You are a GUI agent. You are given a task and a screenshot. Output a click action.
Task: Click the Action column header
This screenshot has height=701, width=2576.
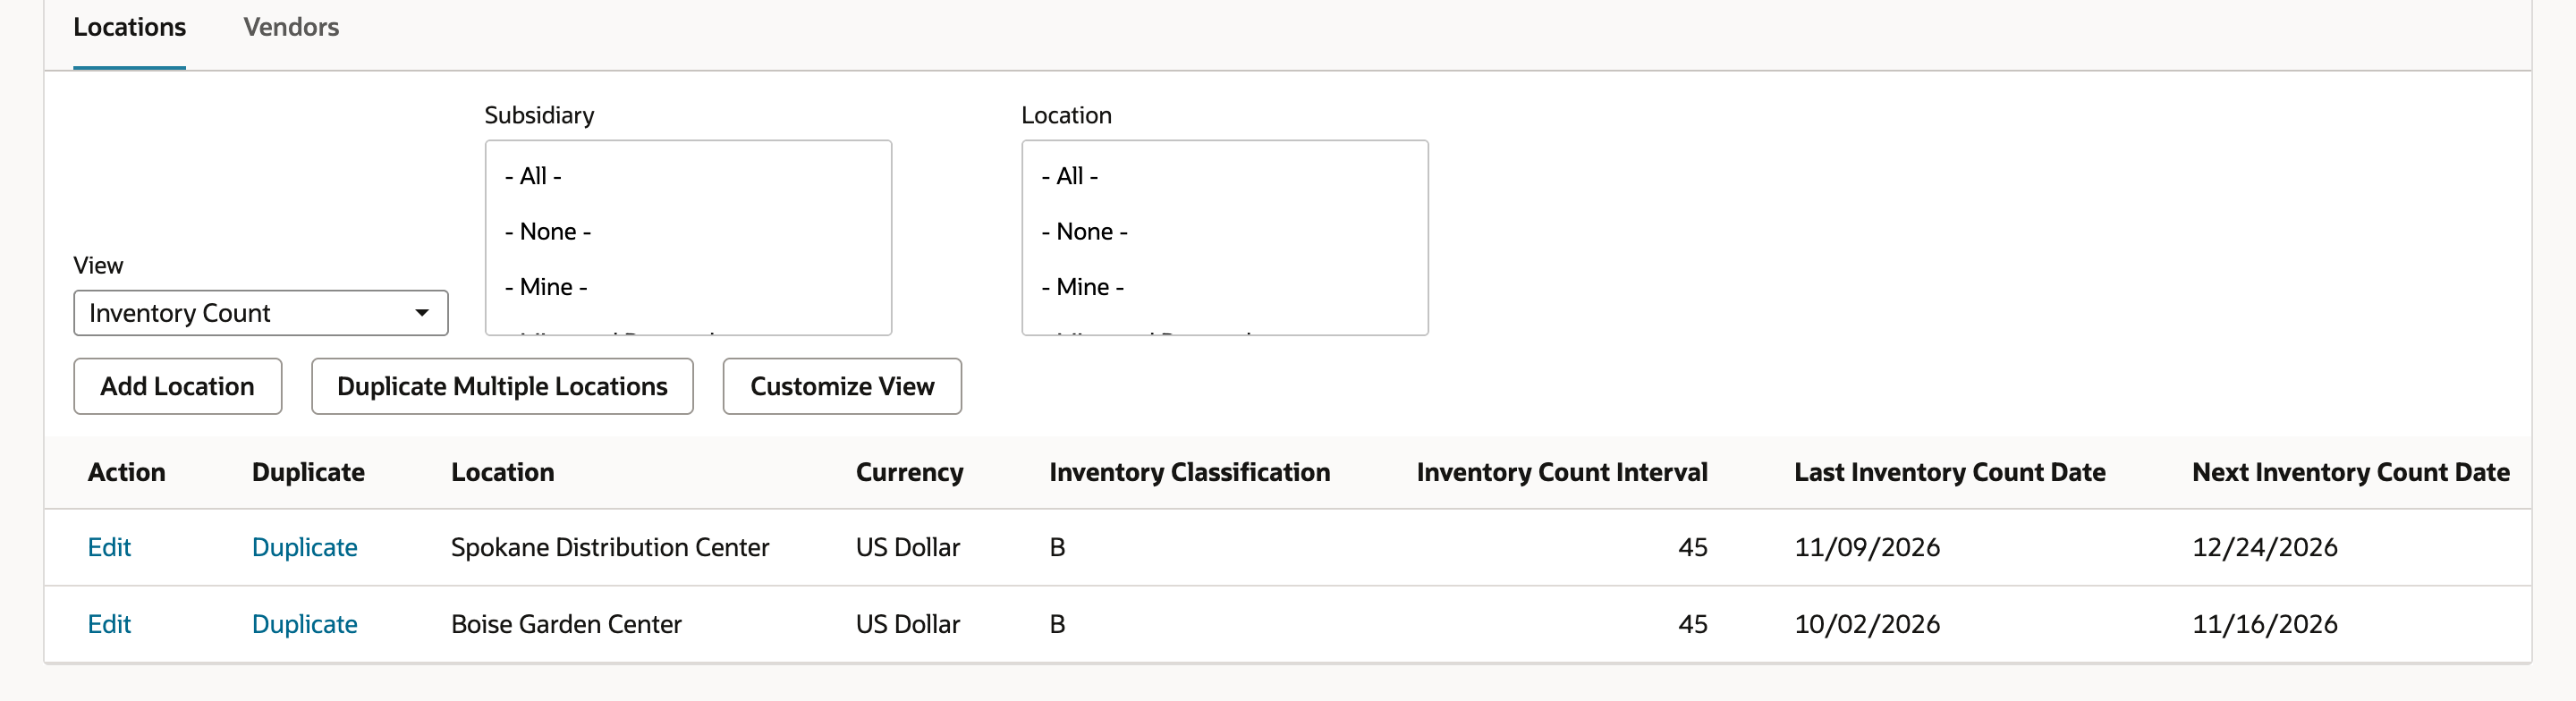click(x=126, y=472)
